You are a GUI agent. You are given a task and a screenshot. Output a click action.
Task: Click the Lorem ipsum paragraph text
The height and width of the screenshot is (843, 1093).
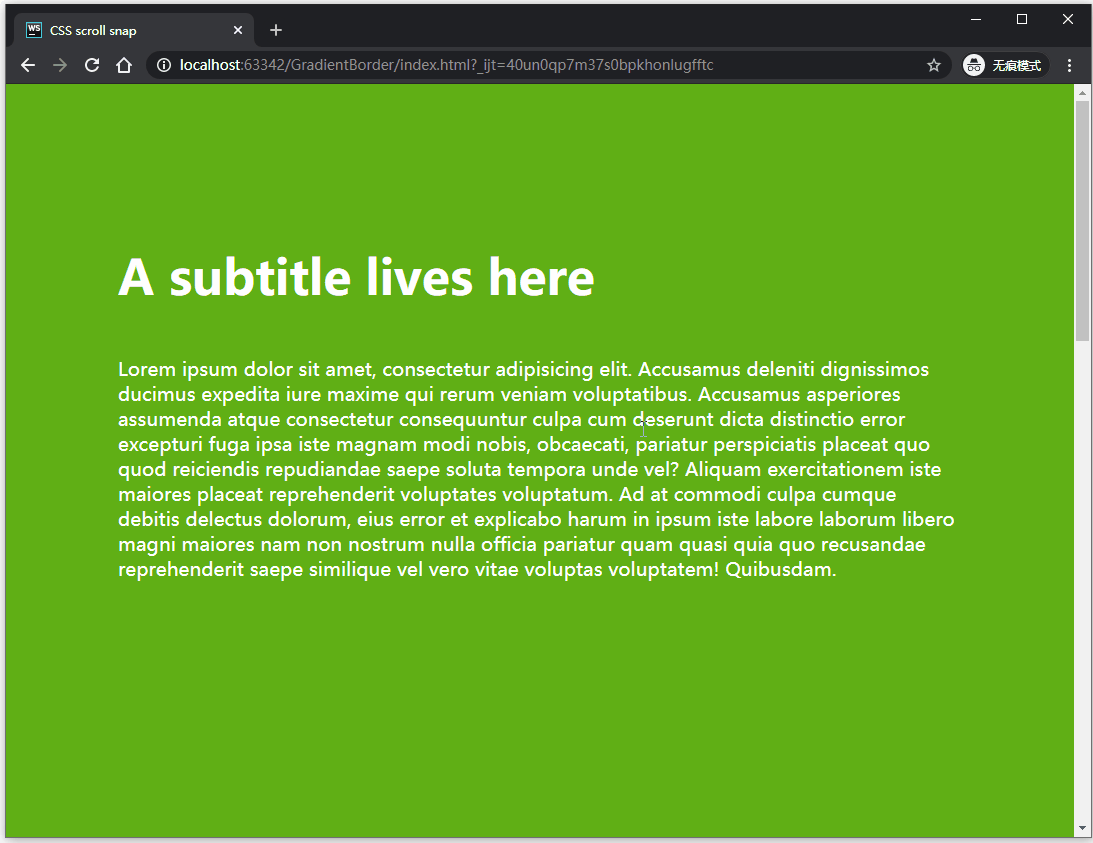[x=535, y=469]
